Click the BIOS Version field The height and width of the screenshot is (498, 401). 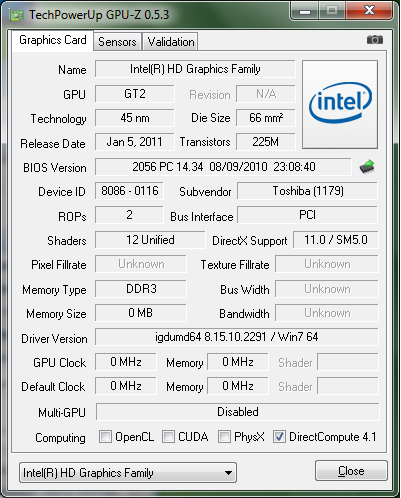point(223,167)
